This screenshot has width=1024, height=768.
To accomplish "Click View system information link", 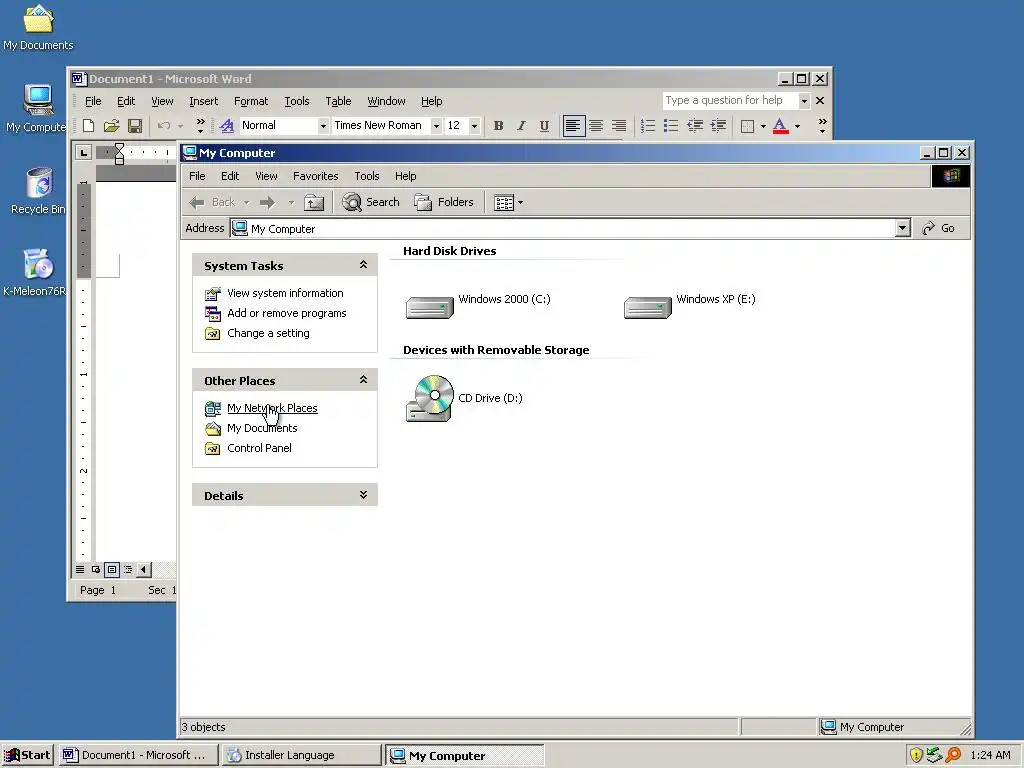I will tap(285, 293).
